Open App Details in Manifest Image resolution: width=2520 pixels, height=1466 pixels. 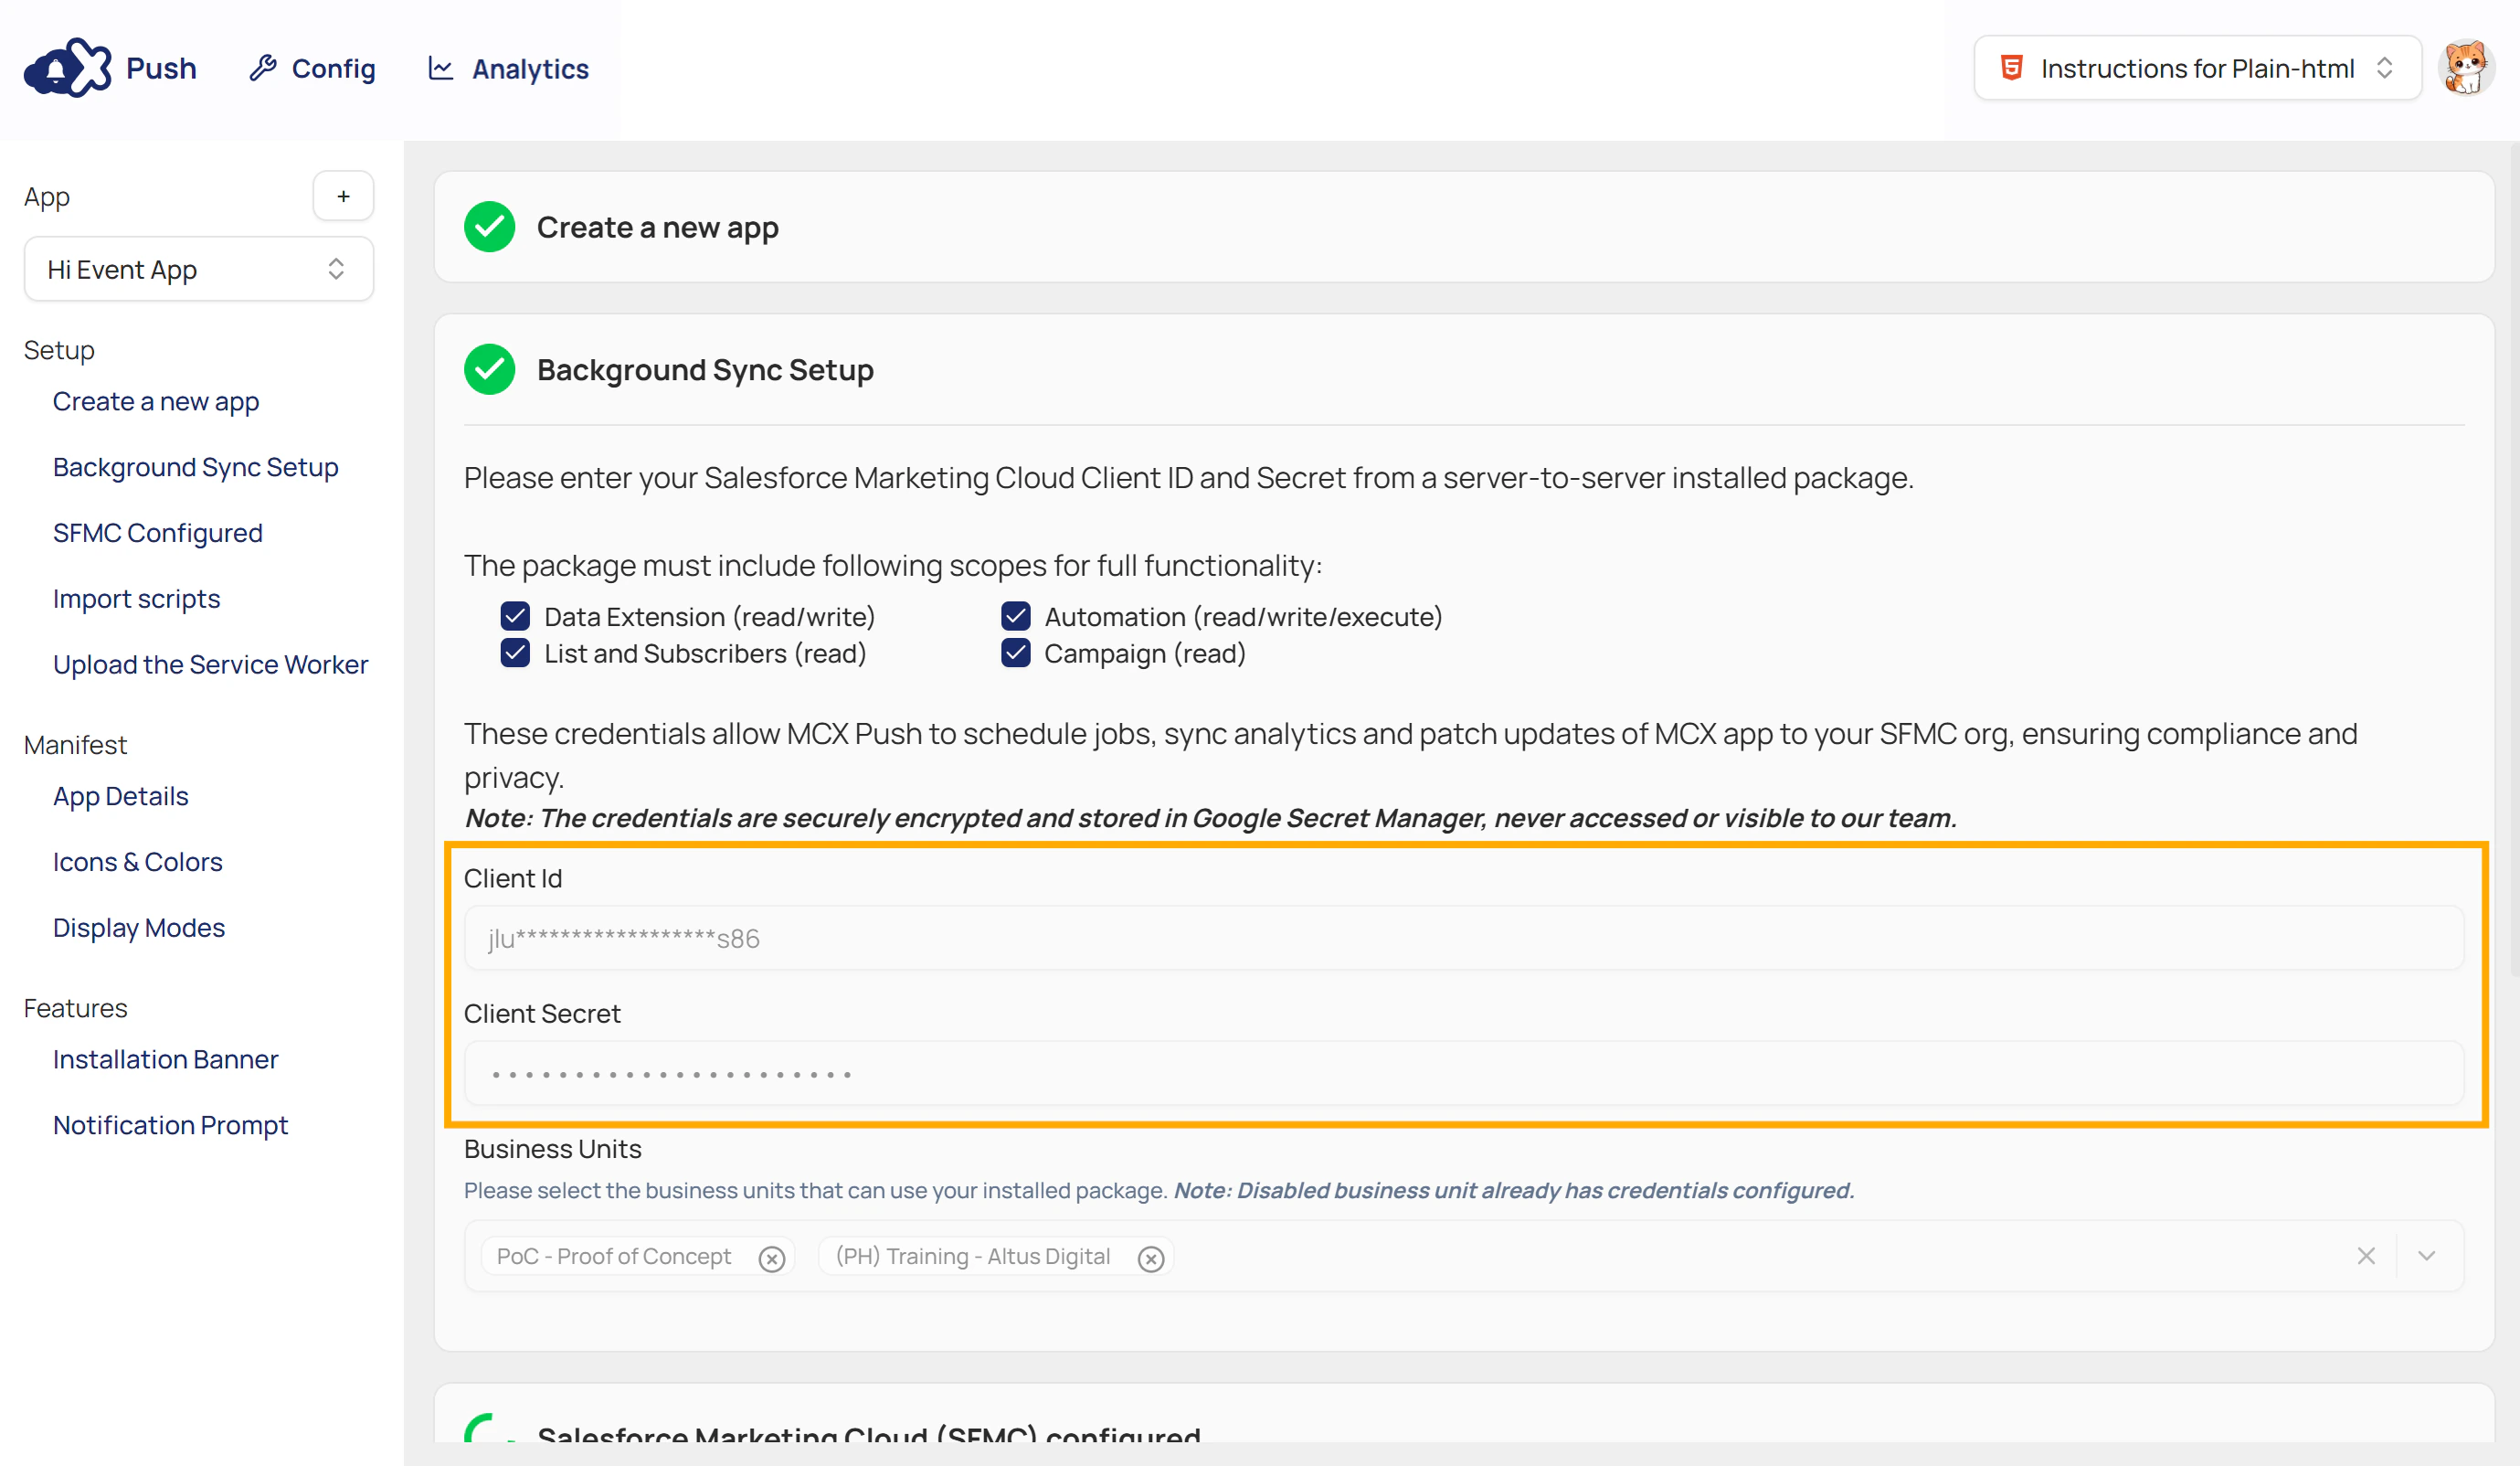121,796
